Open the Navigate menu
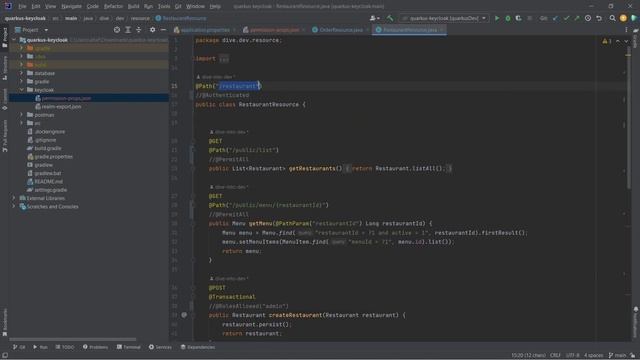 (x=71, y=6)
